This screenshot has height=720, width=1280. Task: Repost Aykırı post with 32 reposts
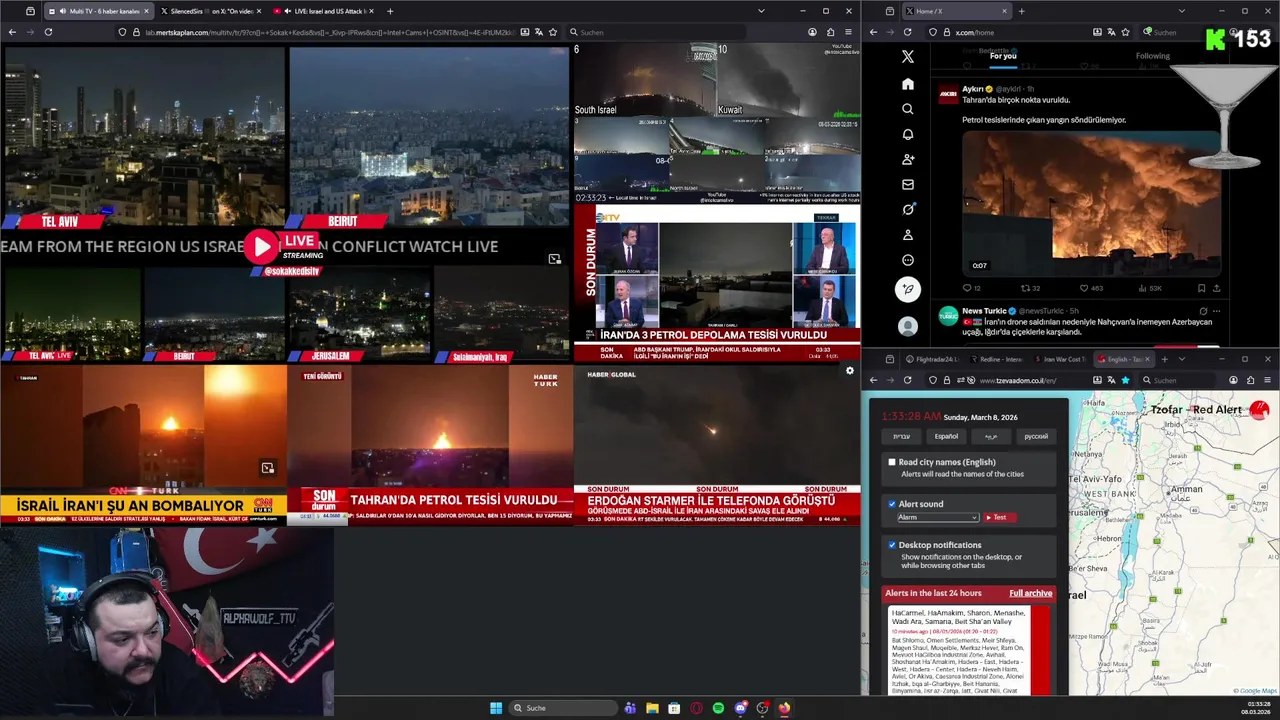pos(1031,288)
